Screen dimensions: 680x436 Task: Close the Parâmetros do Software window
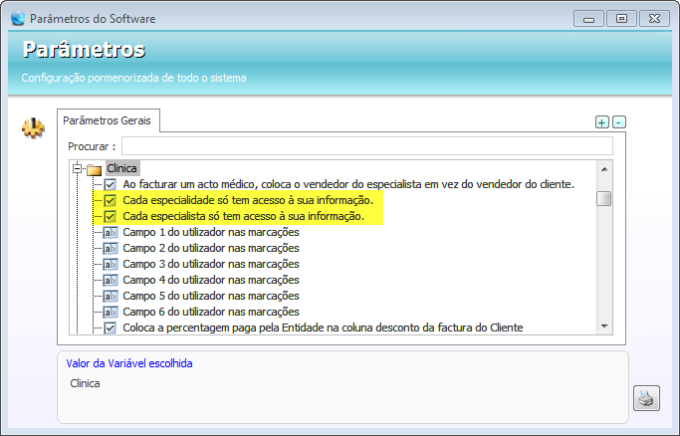coord(654,19)
